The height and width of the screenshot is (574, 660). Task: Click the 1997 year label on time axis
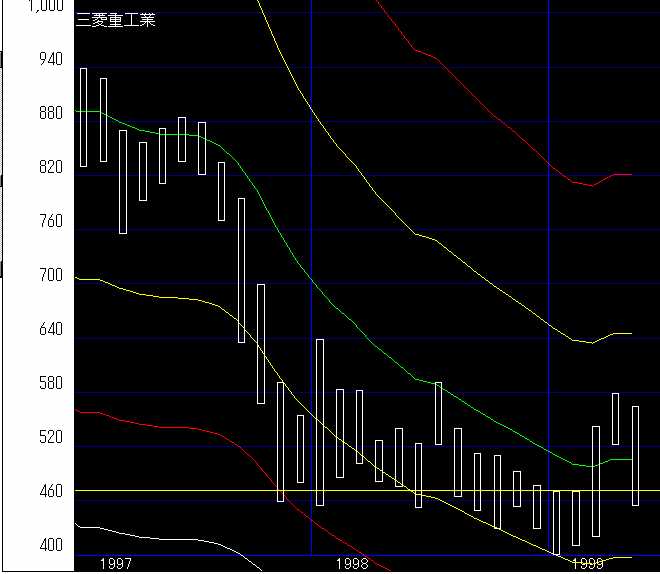coord(116,564)
